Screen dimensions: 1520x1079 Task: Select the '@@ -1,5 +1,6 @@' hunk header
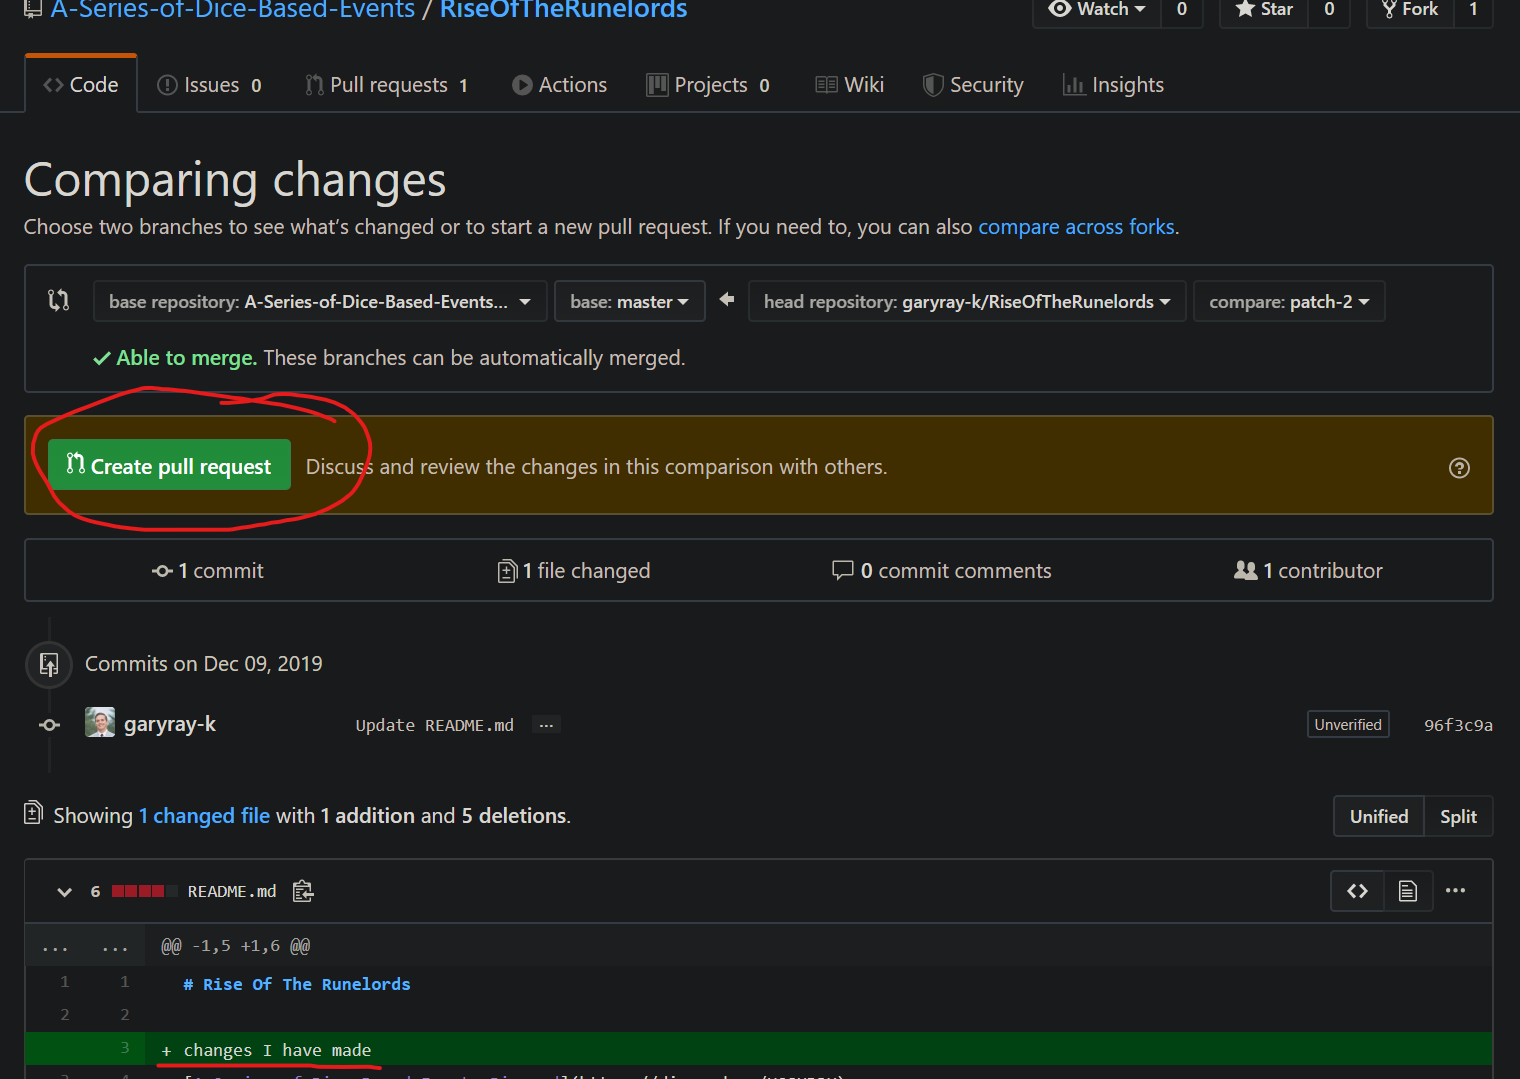pyautogui.click(x=236, y=946)
